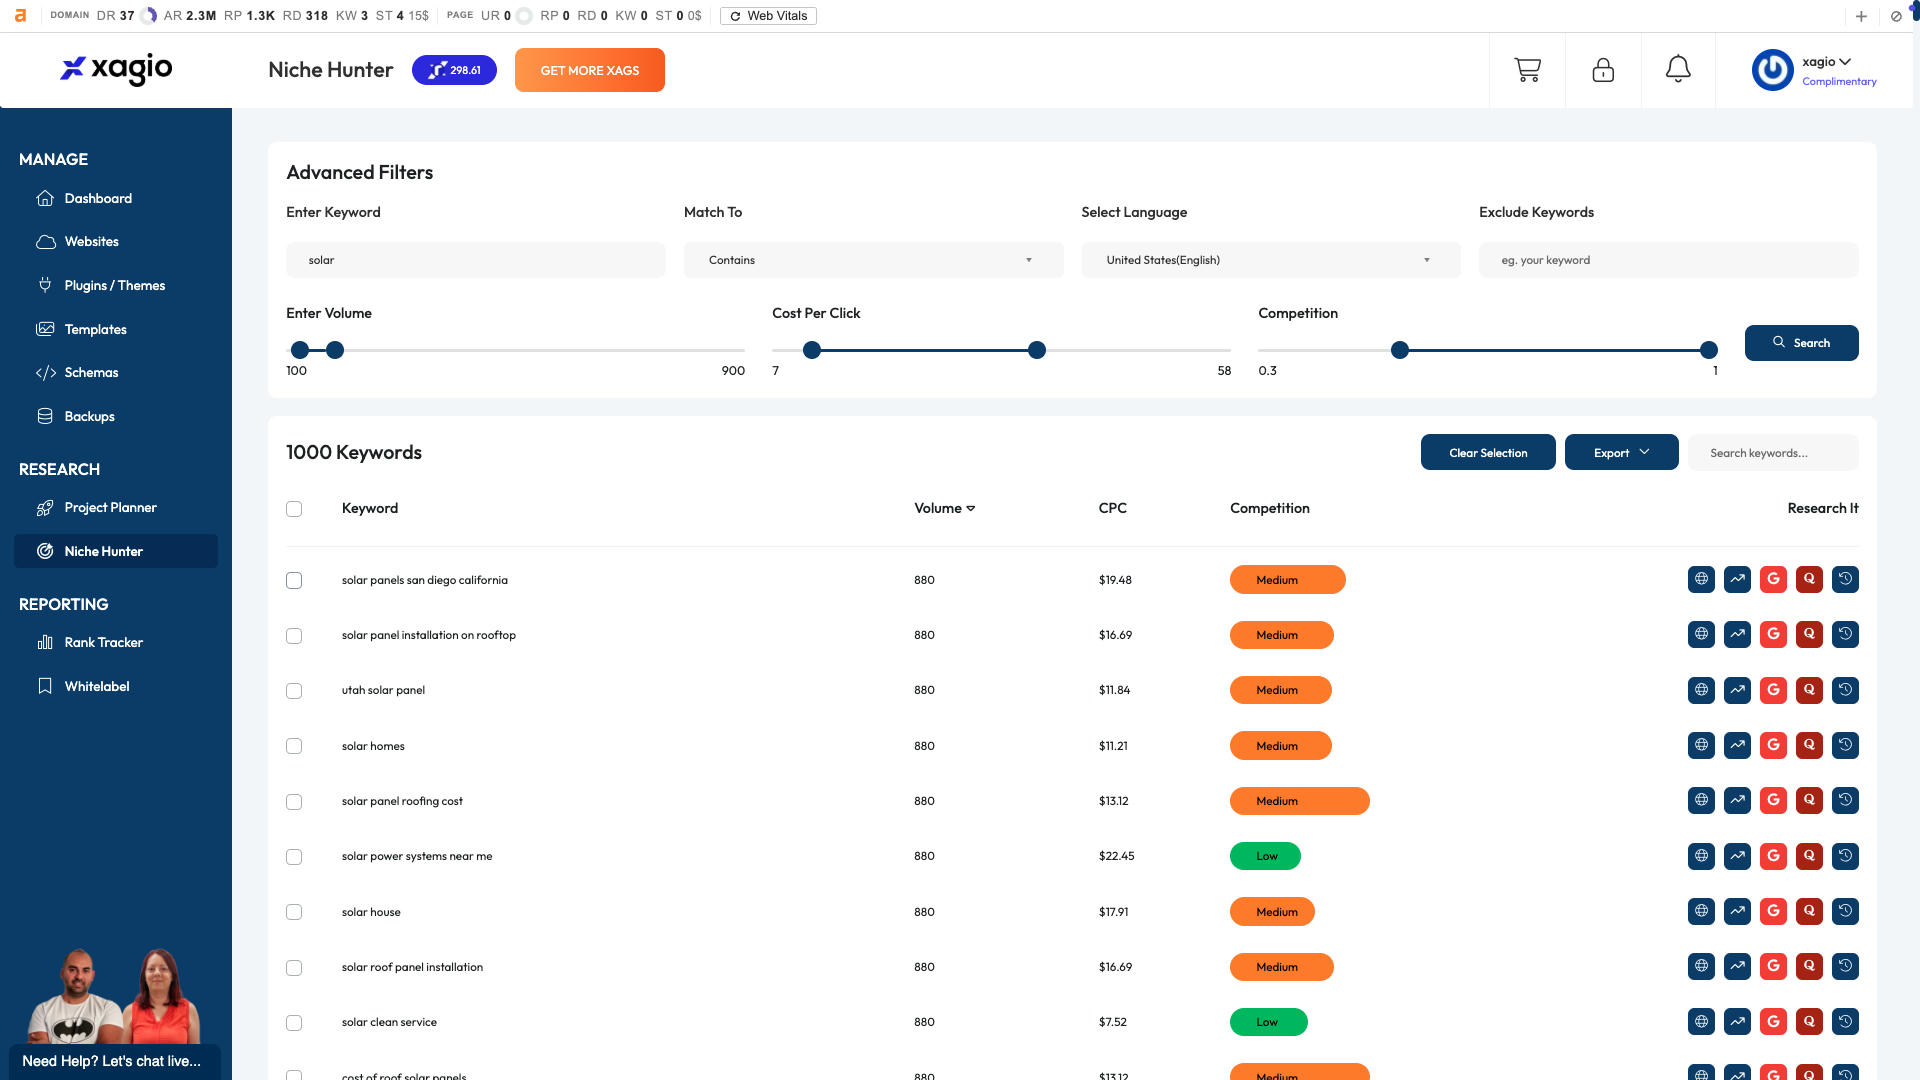Open Backups in the sidebar
The height and width of the screenshot is (1080, 1920).
coord(89,416)
